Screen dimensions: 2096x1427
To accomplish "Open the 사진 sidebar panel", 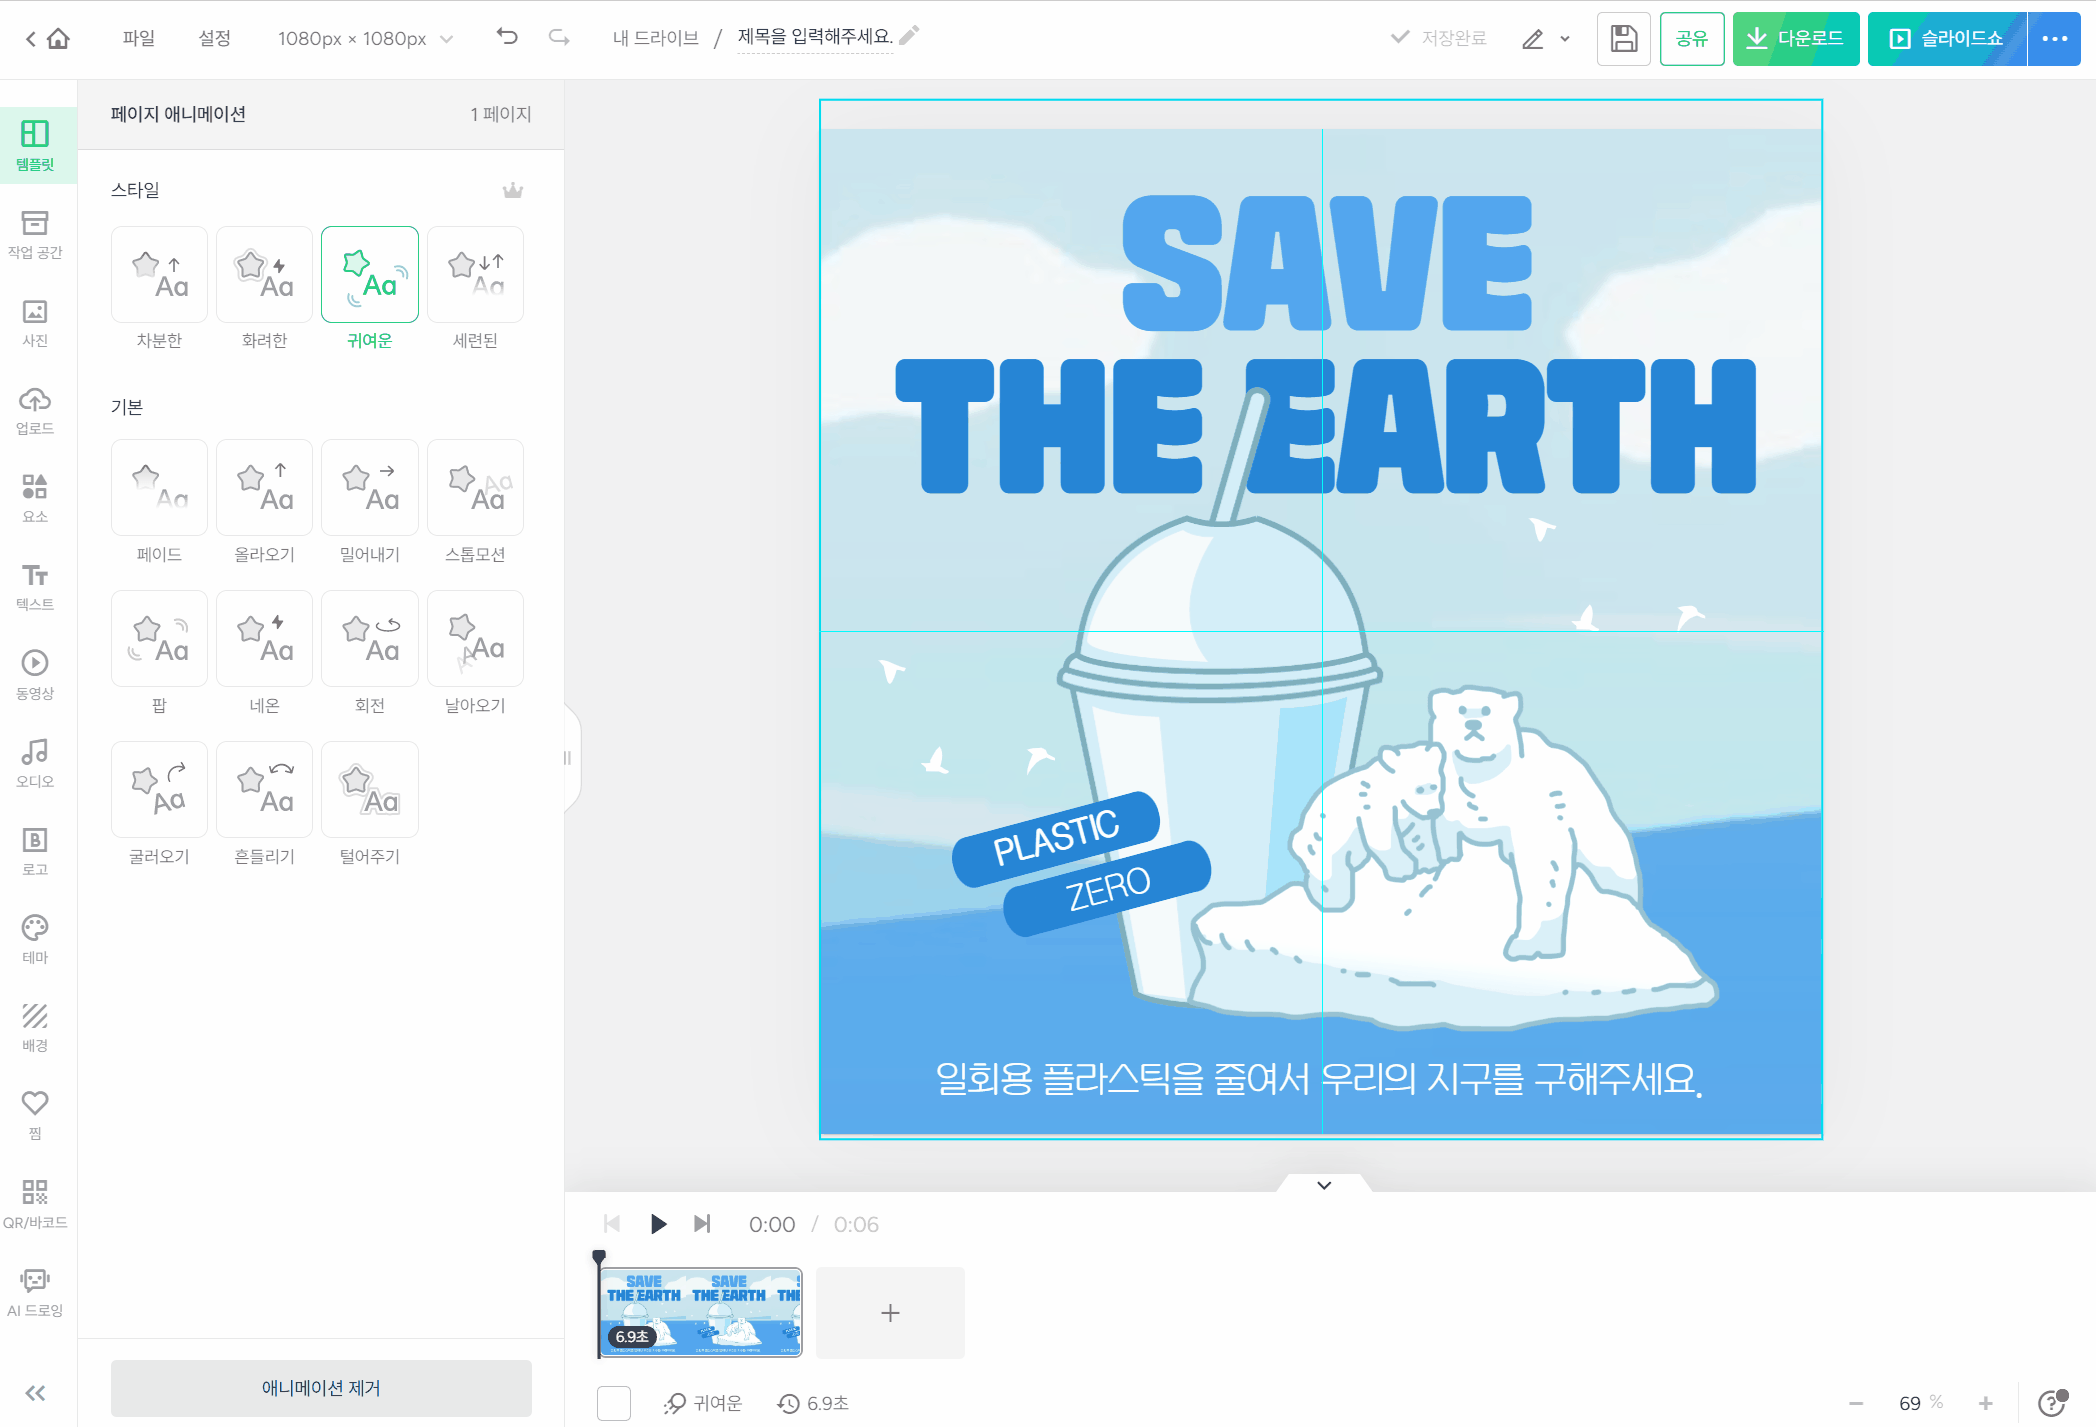I will click(x=36, y=322).
